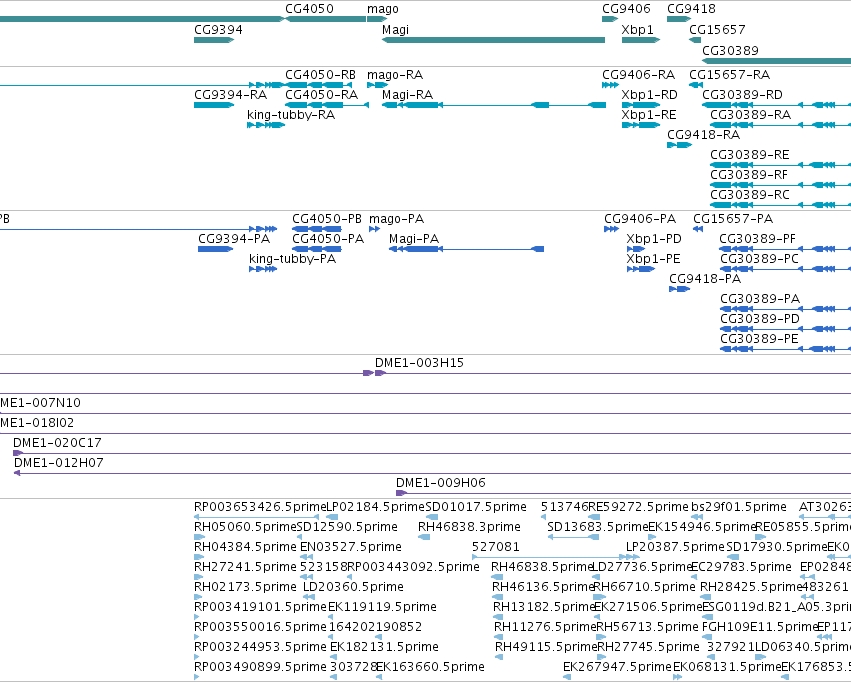Click the mago gene label
851x682 pixels.
click(x=383, y=9)
